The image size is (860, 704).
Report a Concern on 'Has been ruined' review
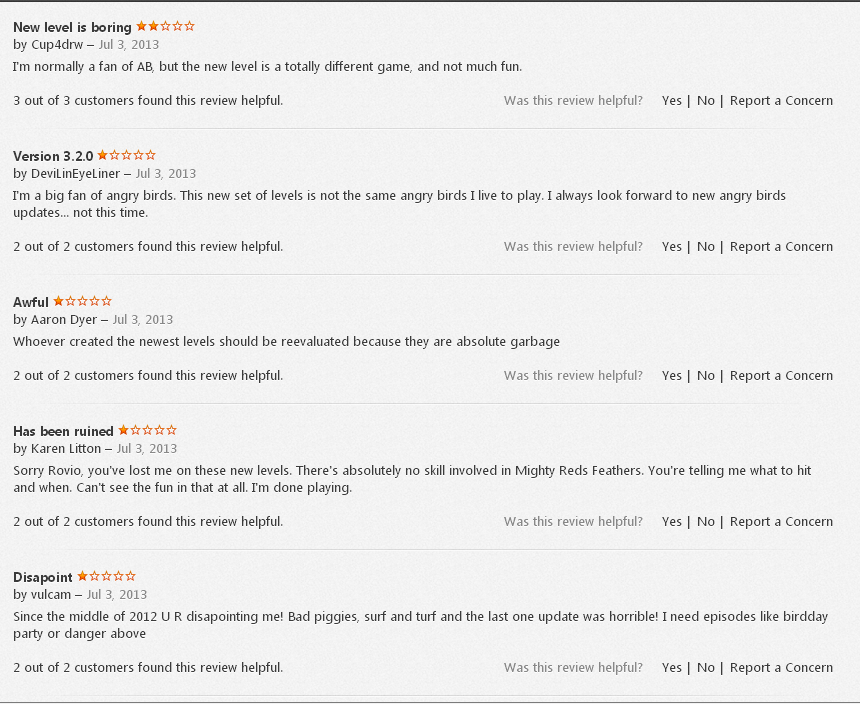point(781,522)
